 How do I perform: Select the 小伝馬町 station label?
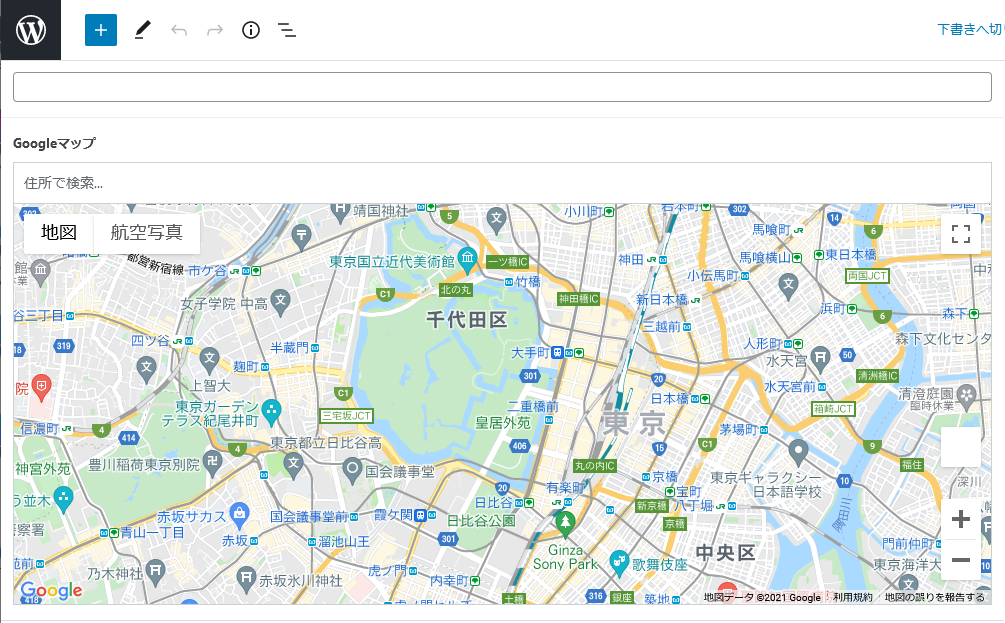click(713, 276)
